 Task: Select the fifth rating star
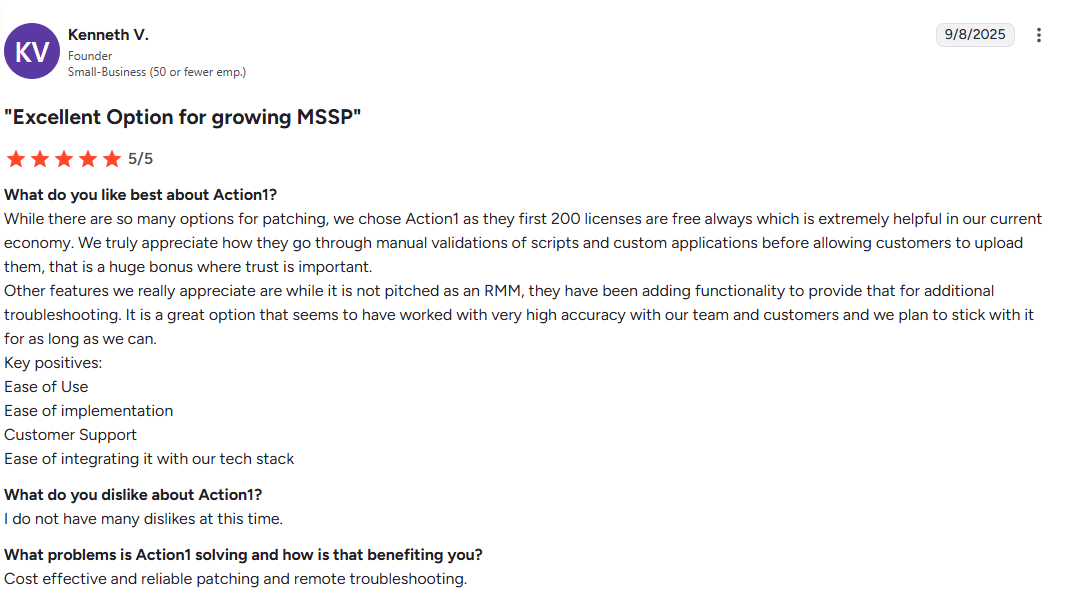click(x=112, y=159)
